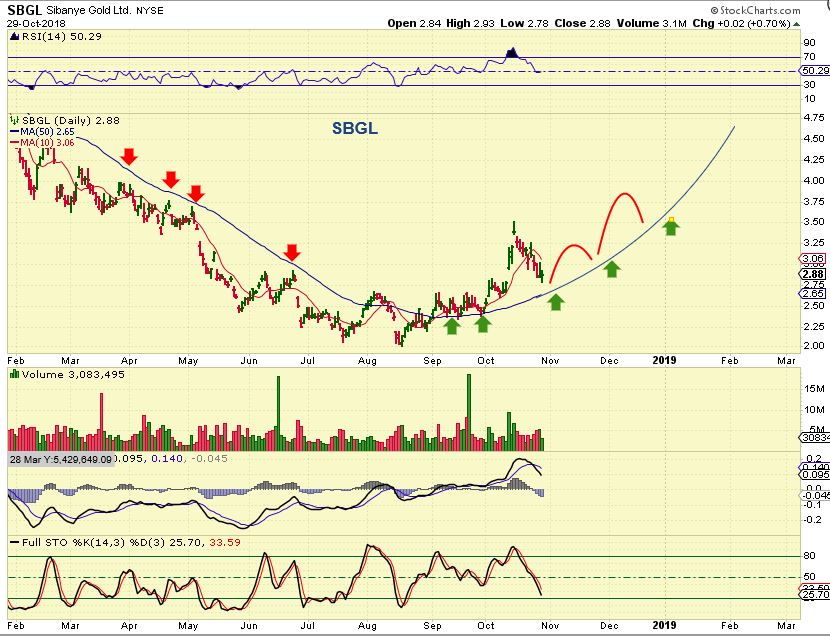
Task: Click the 15M volume axis label
Action: 814,388
